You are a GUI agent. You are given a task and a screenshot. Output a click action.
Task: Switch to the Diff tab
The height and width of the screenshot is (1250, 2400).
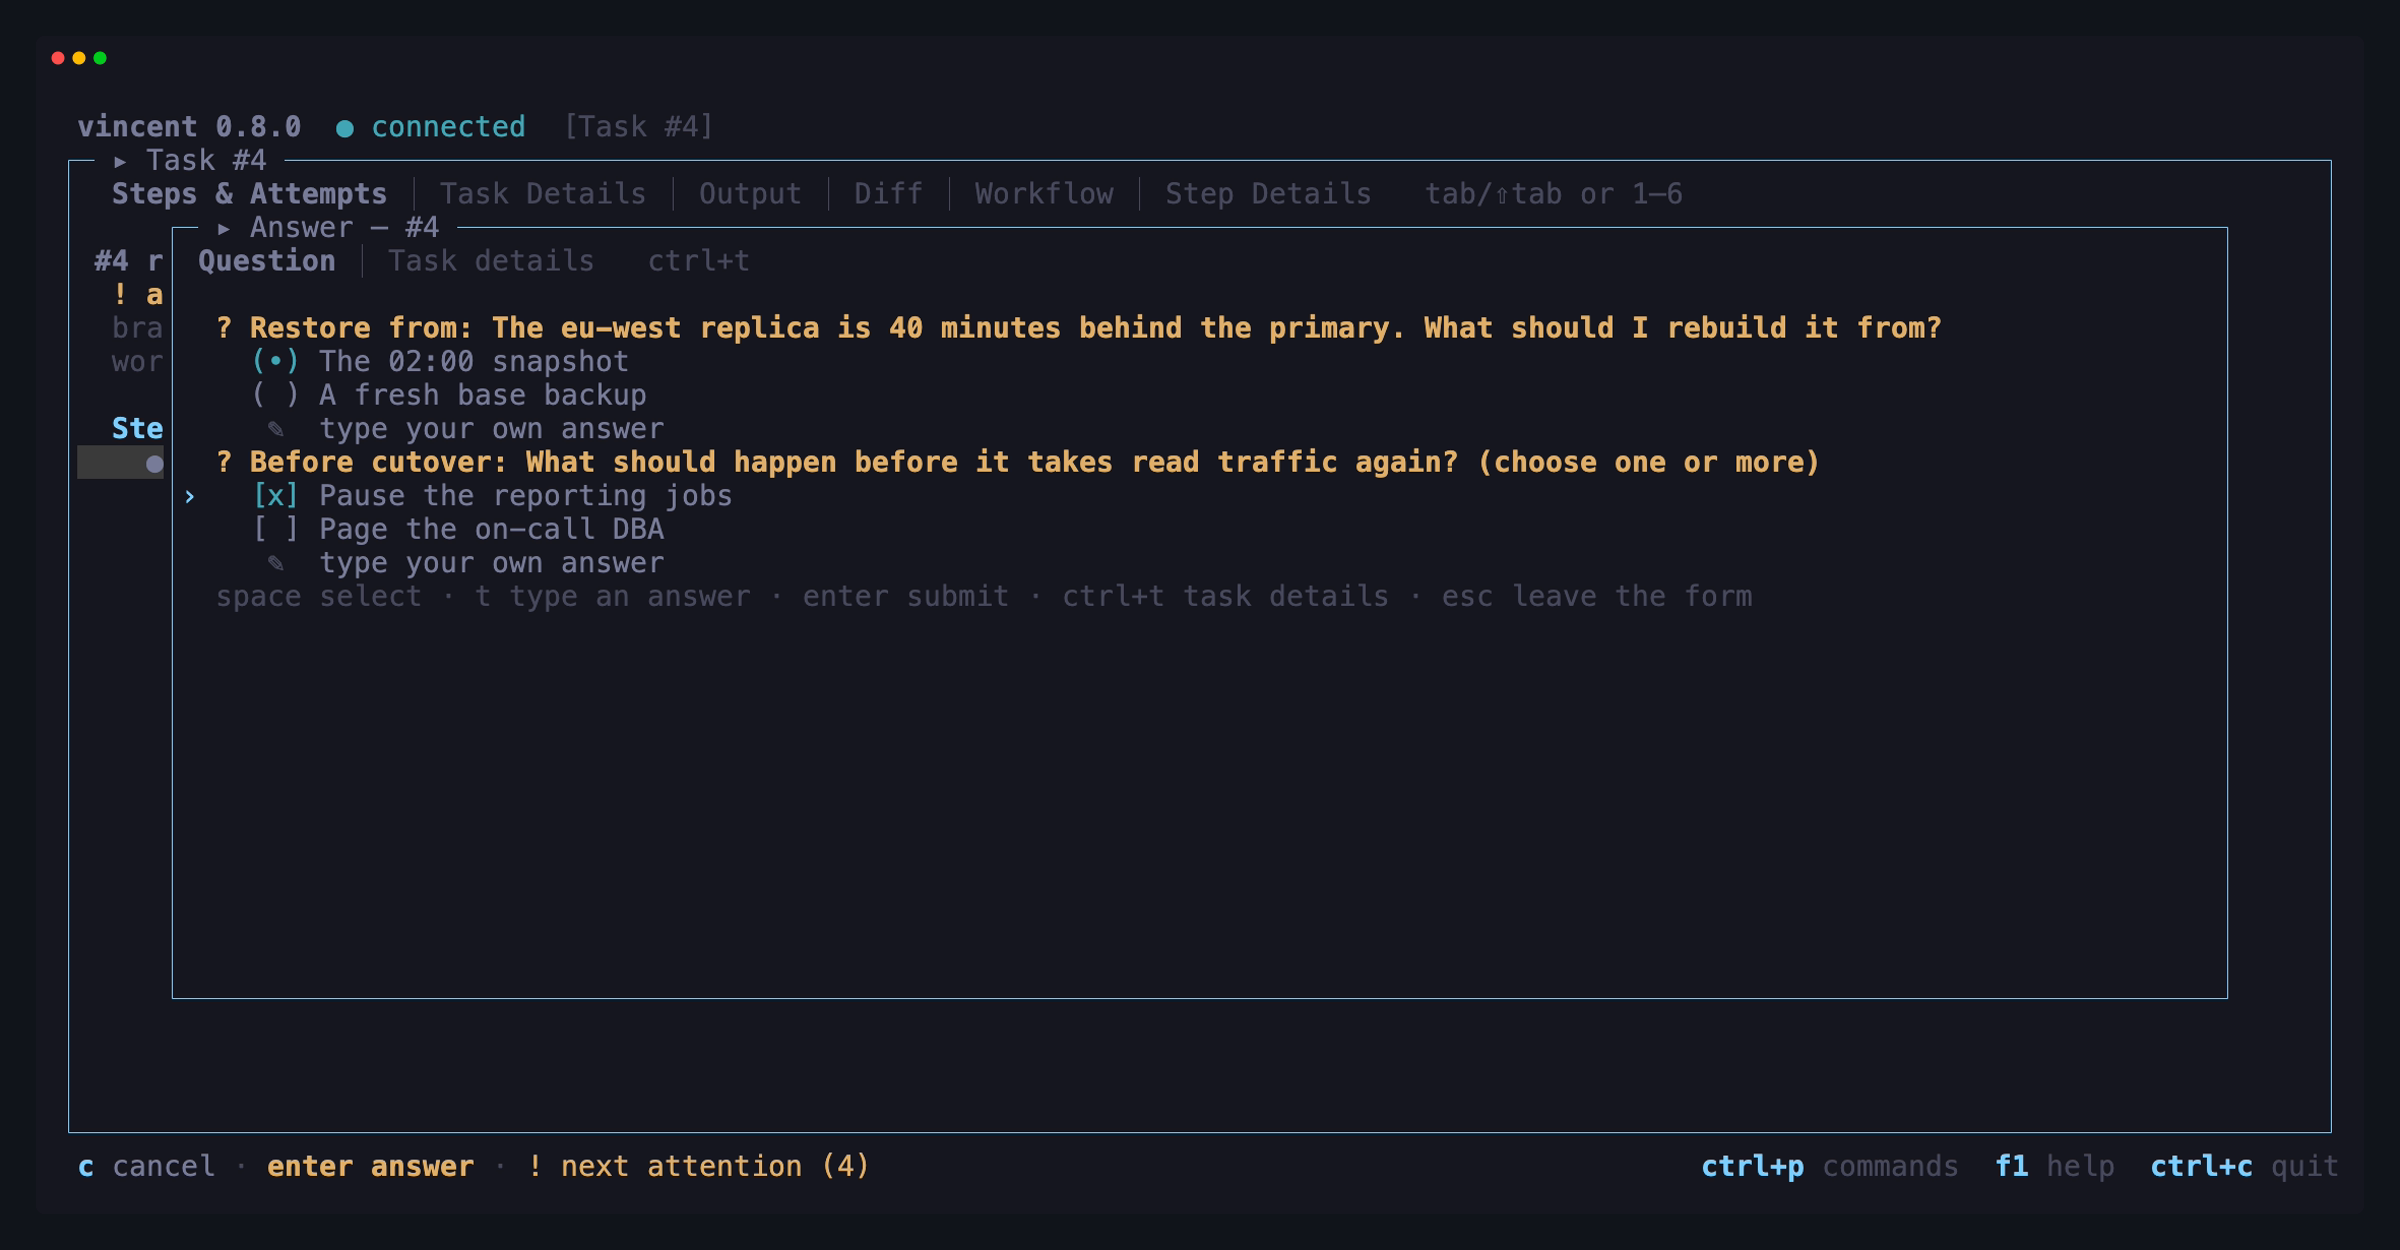[x=888, y=194]
